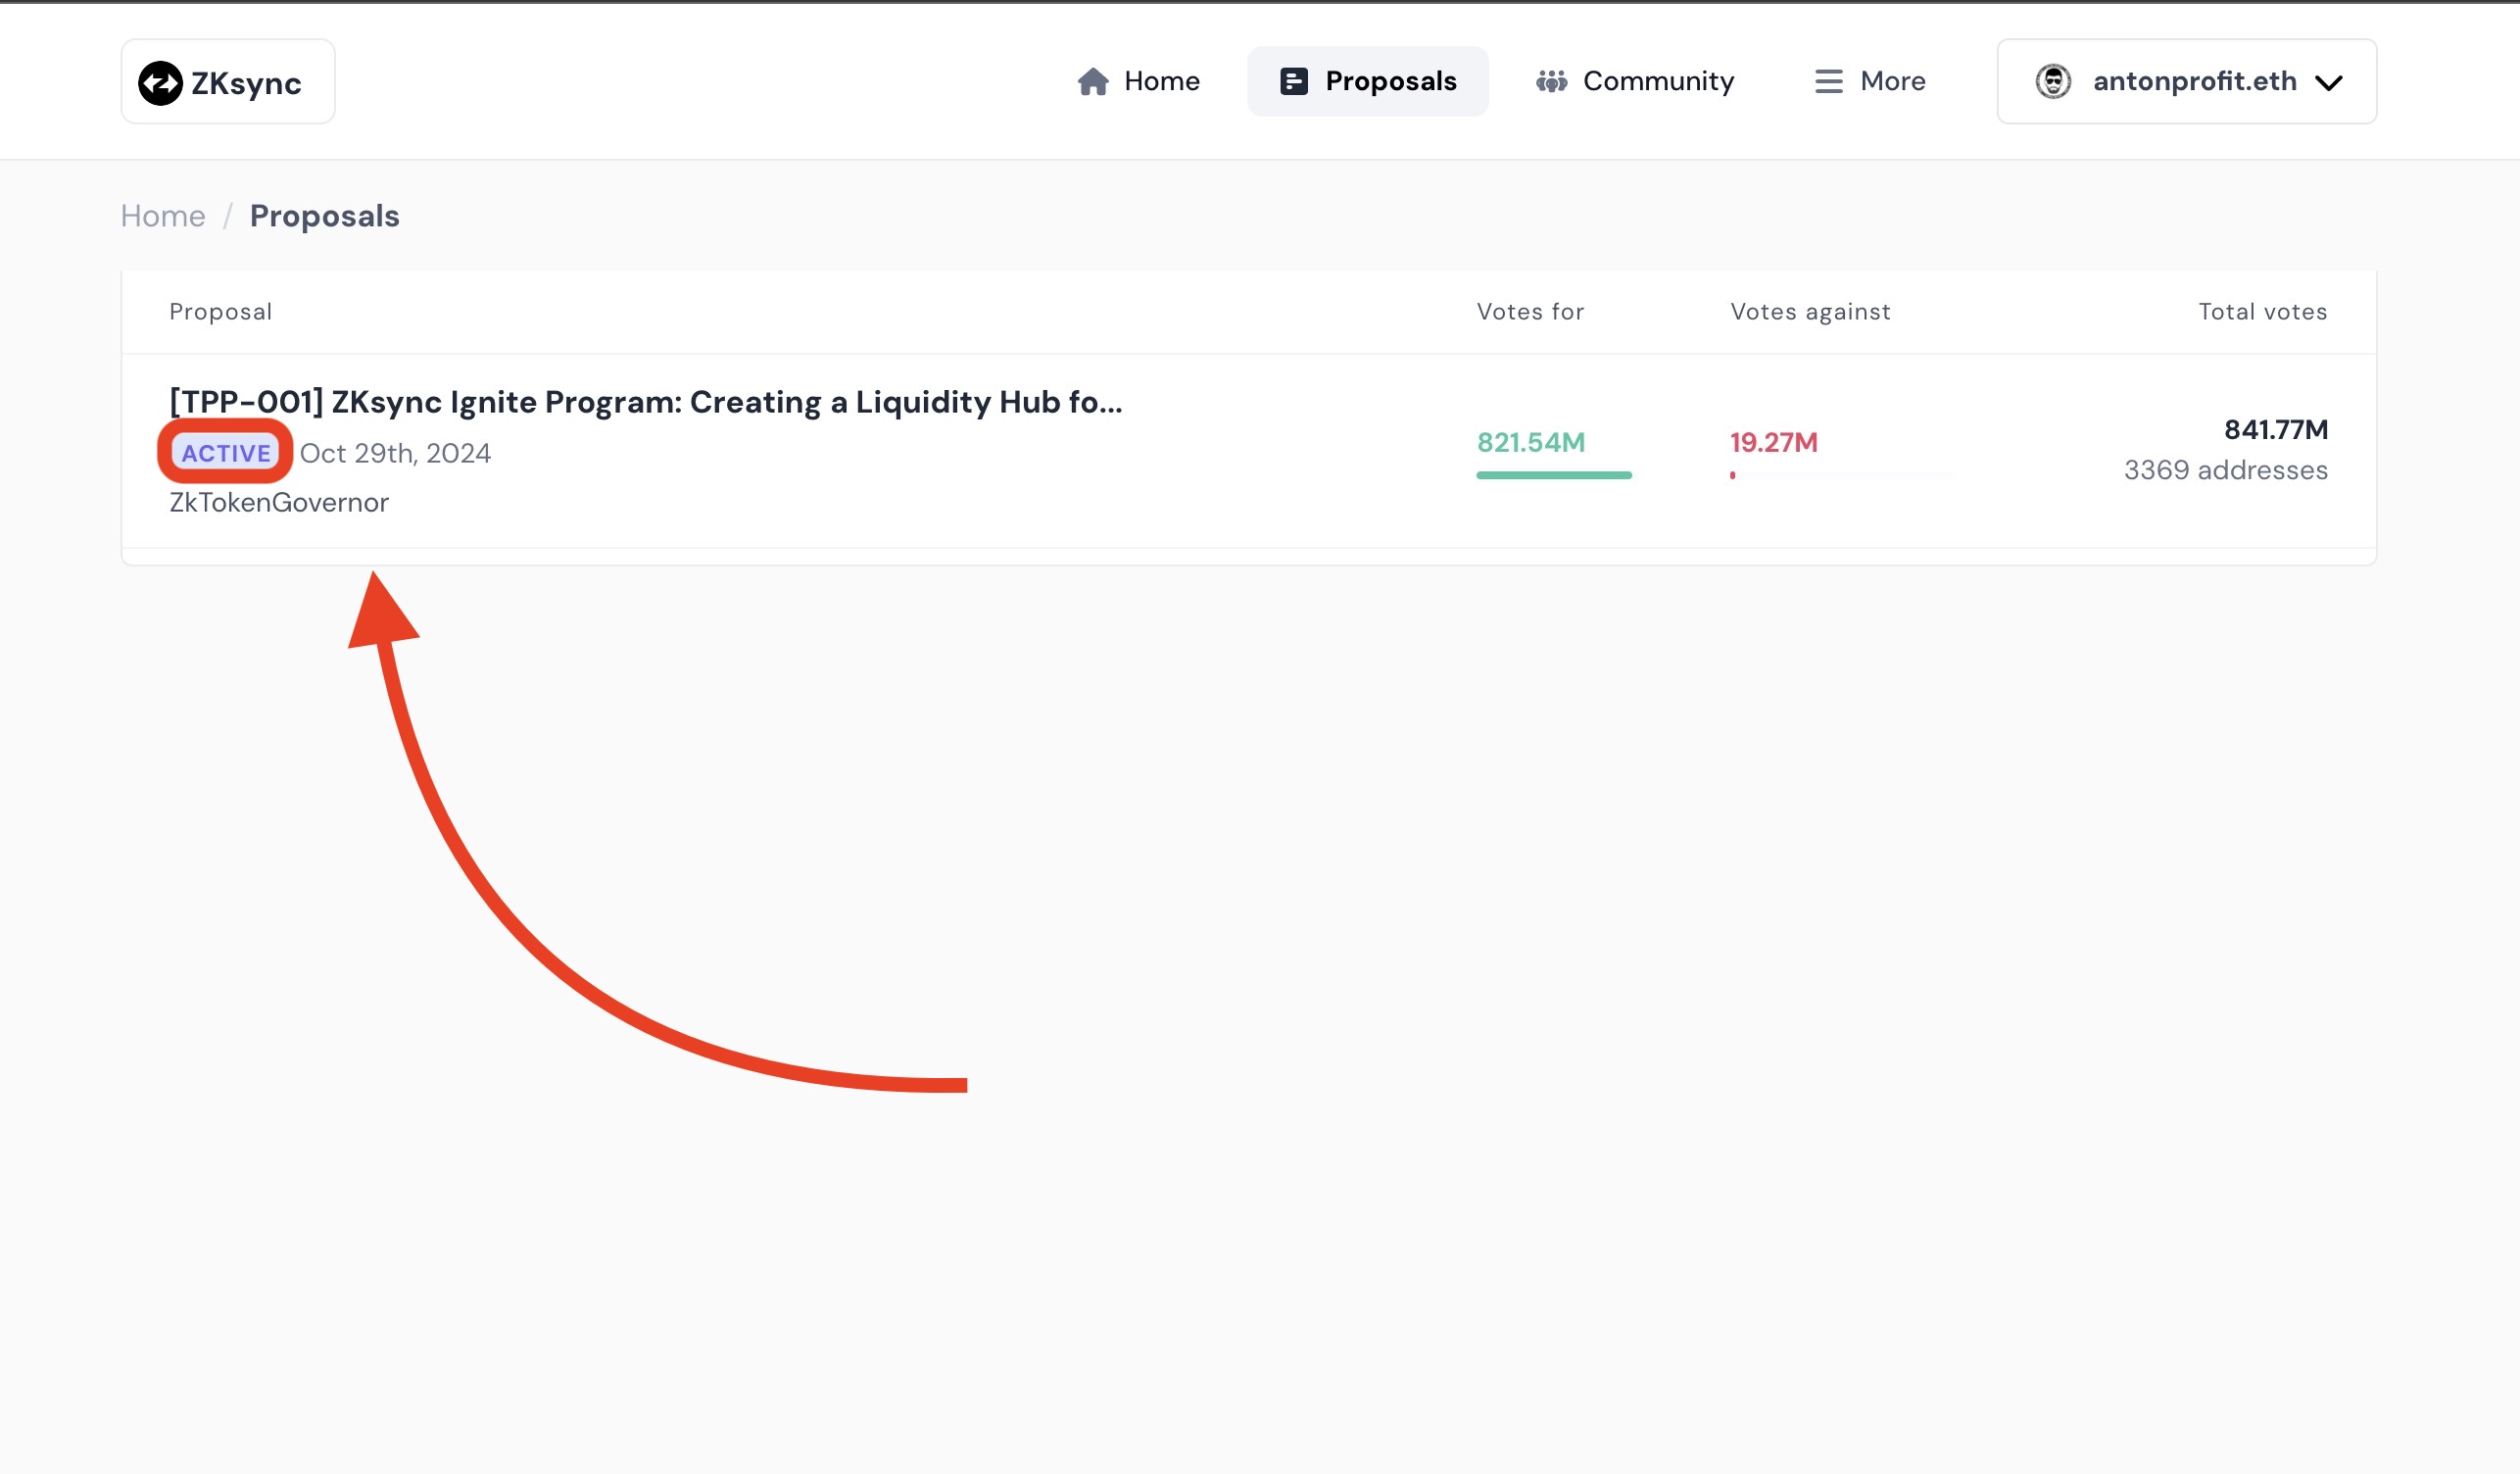
Task: Click the Oct 29th, 2024 date
Action: [395, 453]
